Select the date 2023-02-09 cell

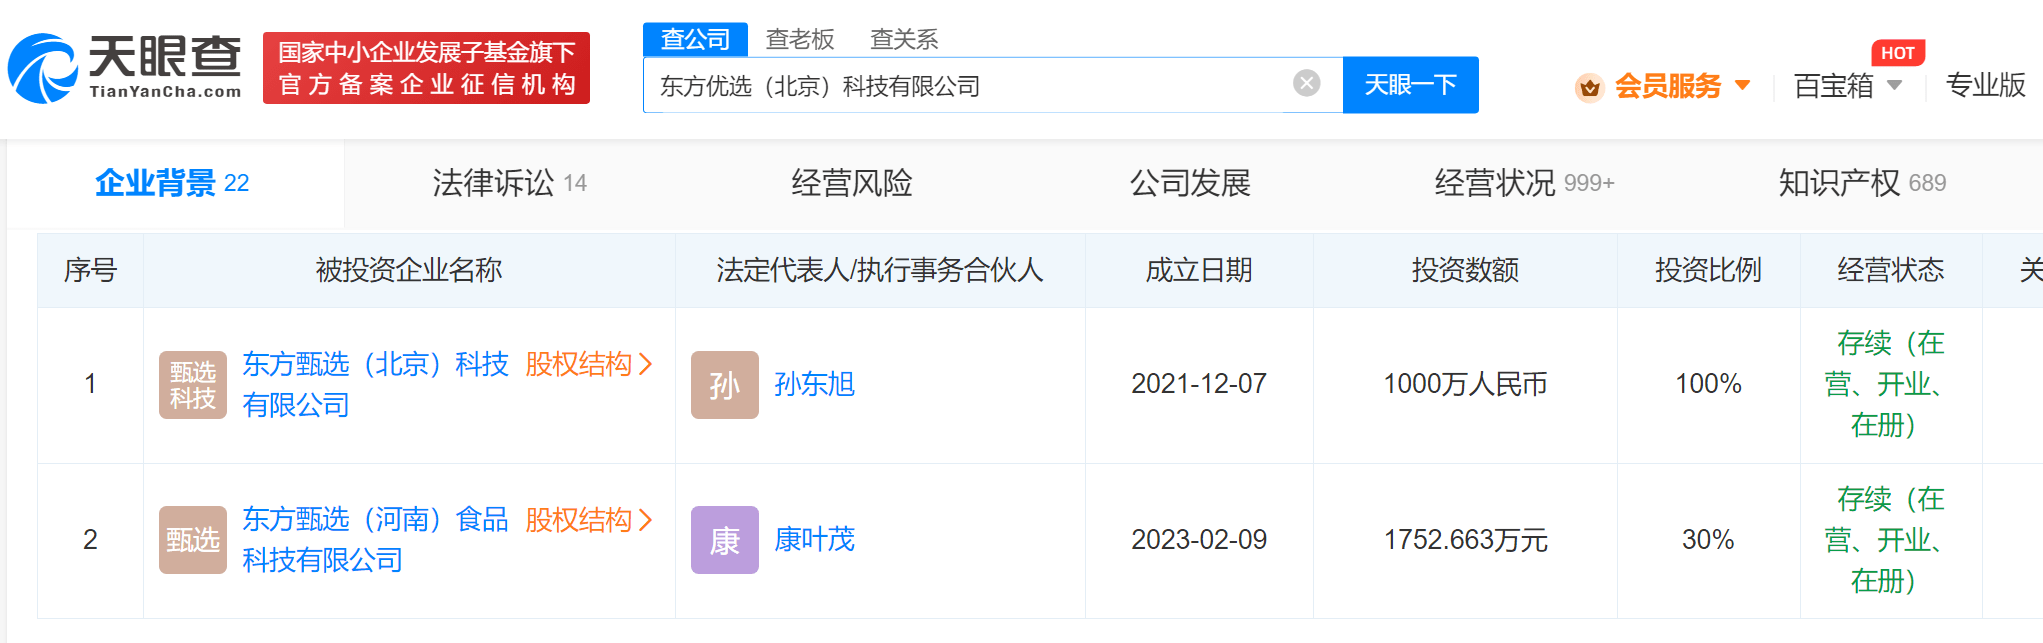1199,540
